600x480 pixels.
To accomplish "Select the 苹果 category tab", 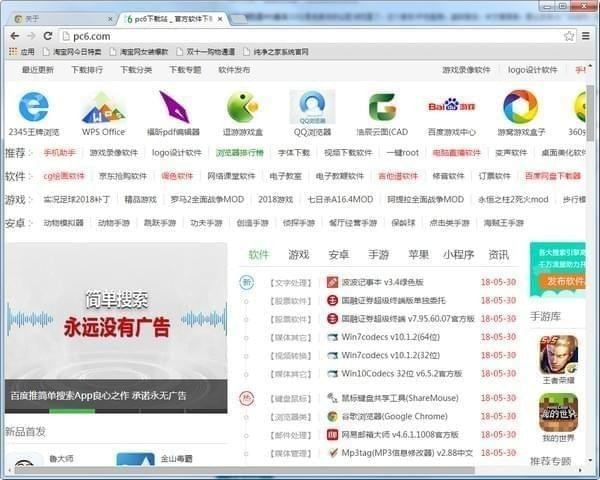I will coord(418,255).
